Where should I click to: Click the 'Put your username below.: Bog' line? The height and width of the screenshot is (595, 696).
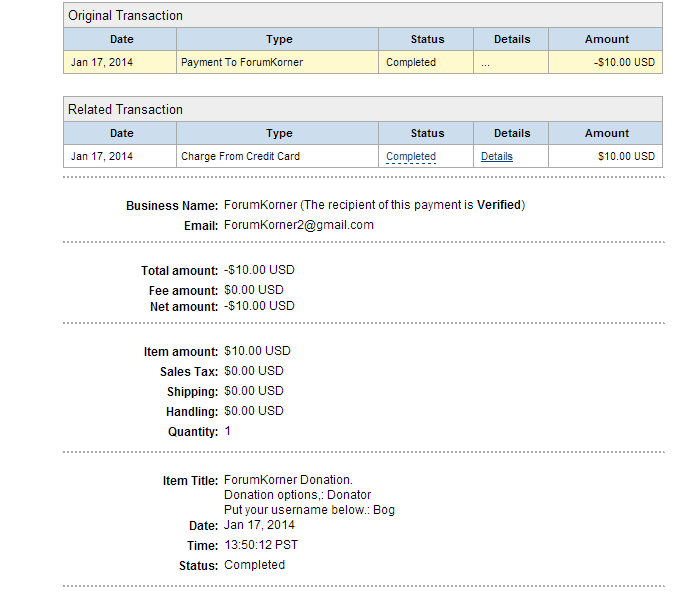point(309,510)
